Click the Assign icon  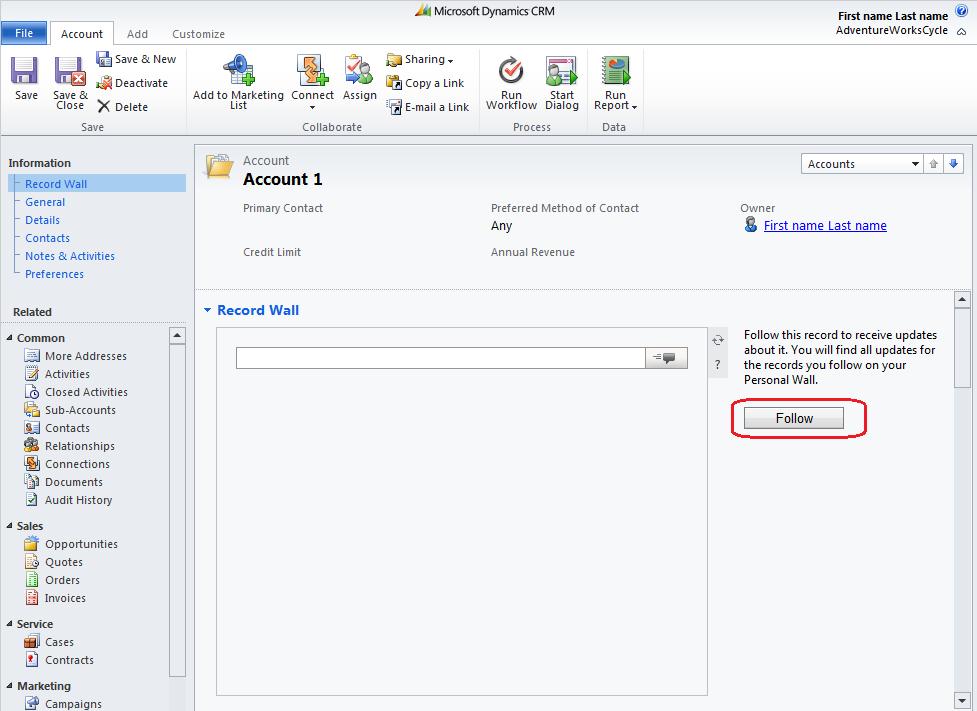(x=359, y=71)
